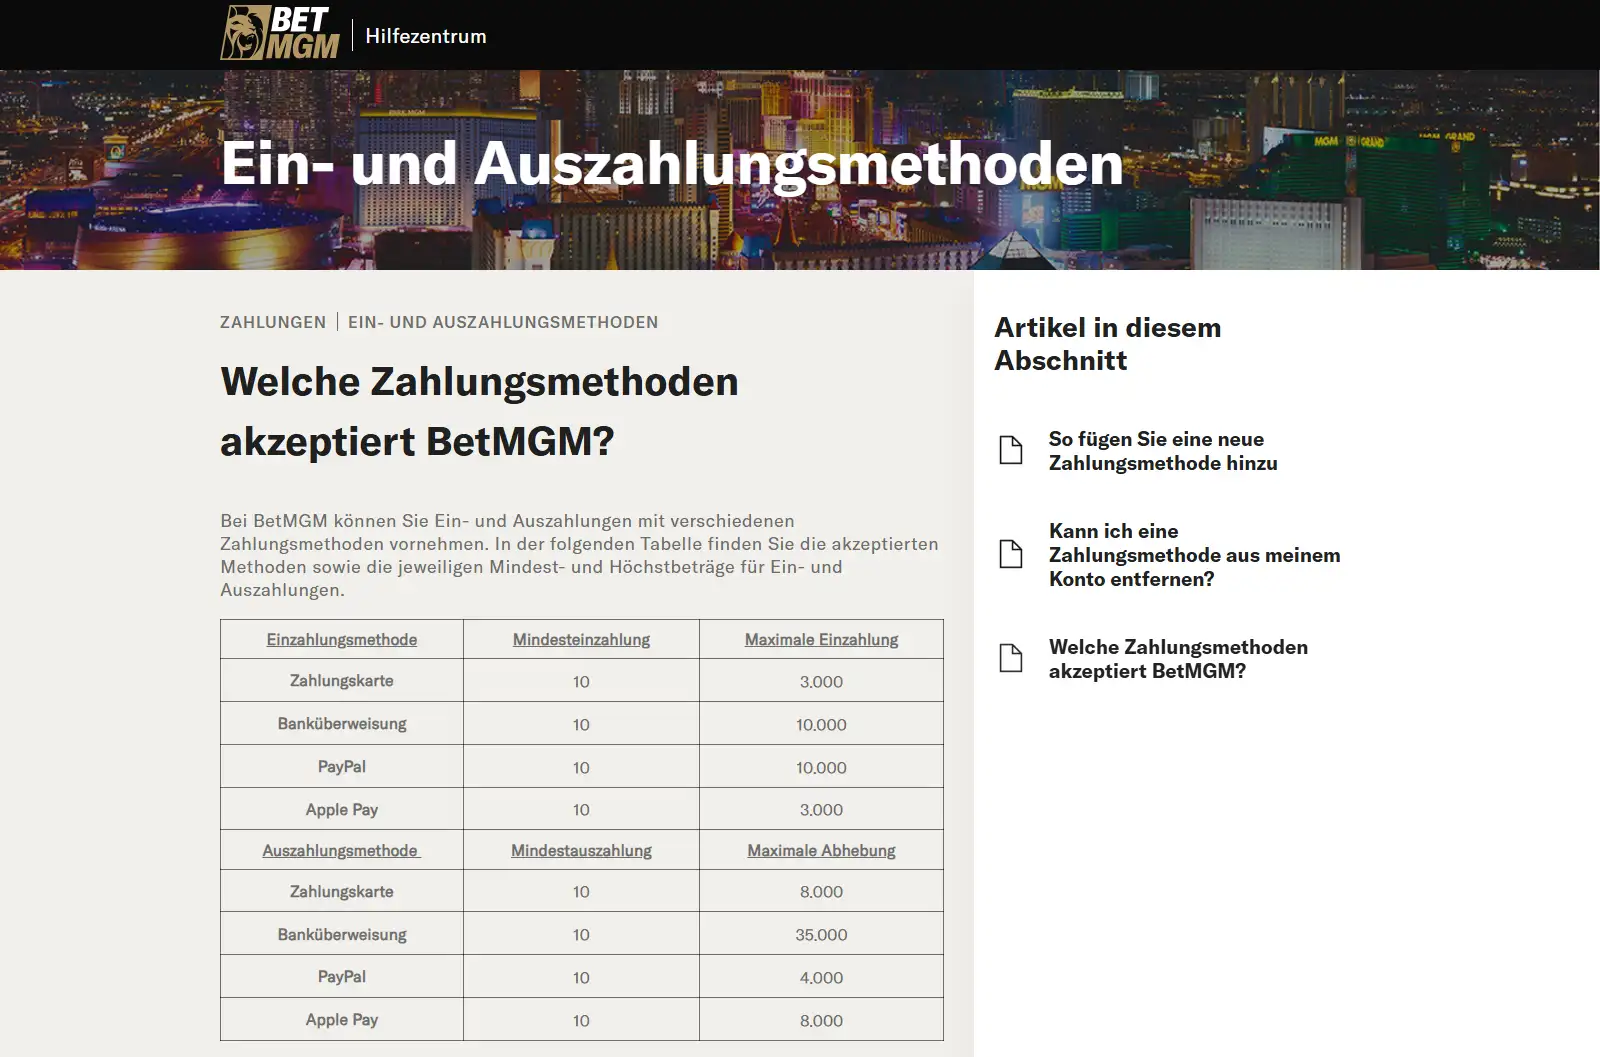The width and height of the screenshot is (1600, 1057).
Task: Click the 'Auszahlungsmethode' table header
Action: (x=342, y=851)
